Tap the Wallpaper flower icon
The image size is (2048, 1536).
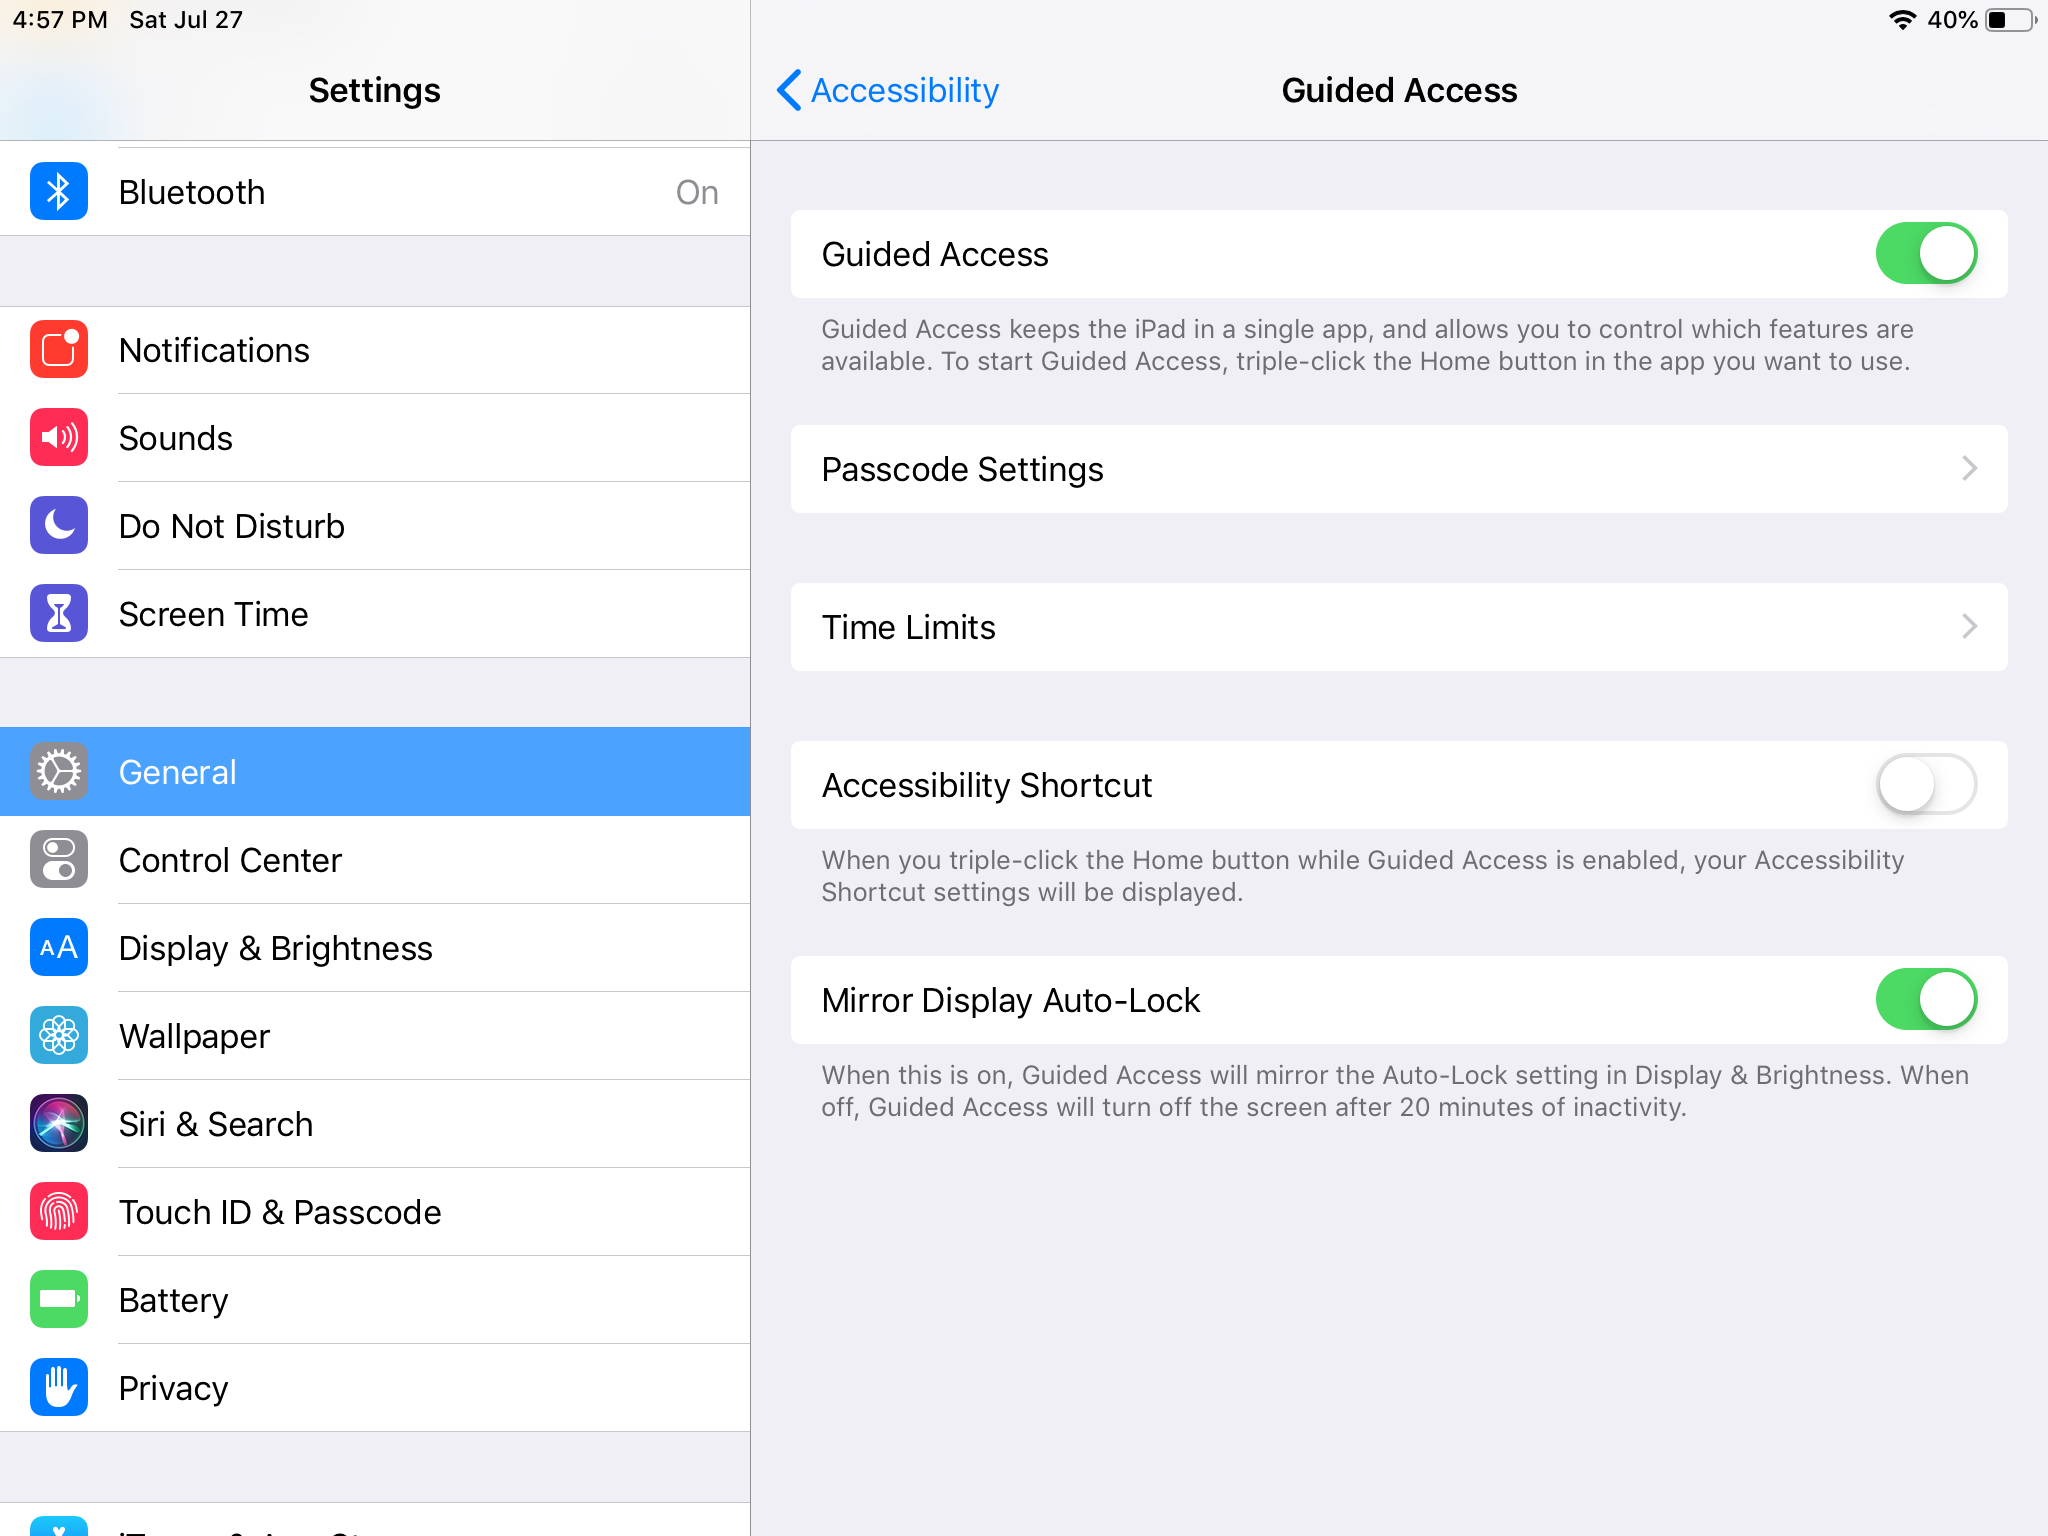[x=59, y=1036]
